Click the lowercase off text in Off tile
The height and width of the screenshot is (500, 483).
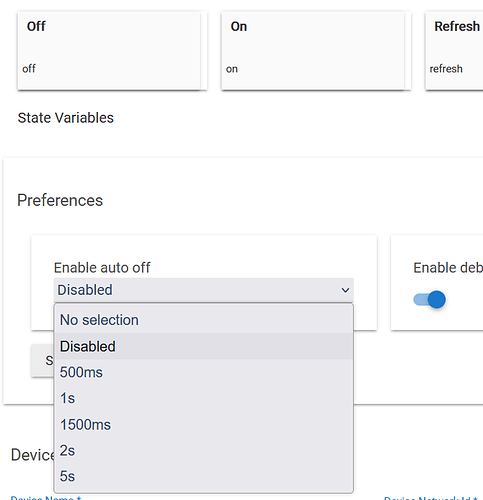(29, 69)
